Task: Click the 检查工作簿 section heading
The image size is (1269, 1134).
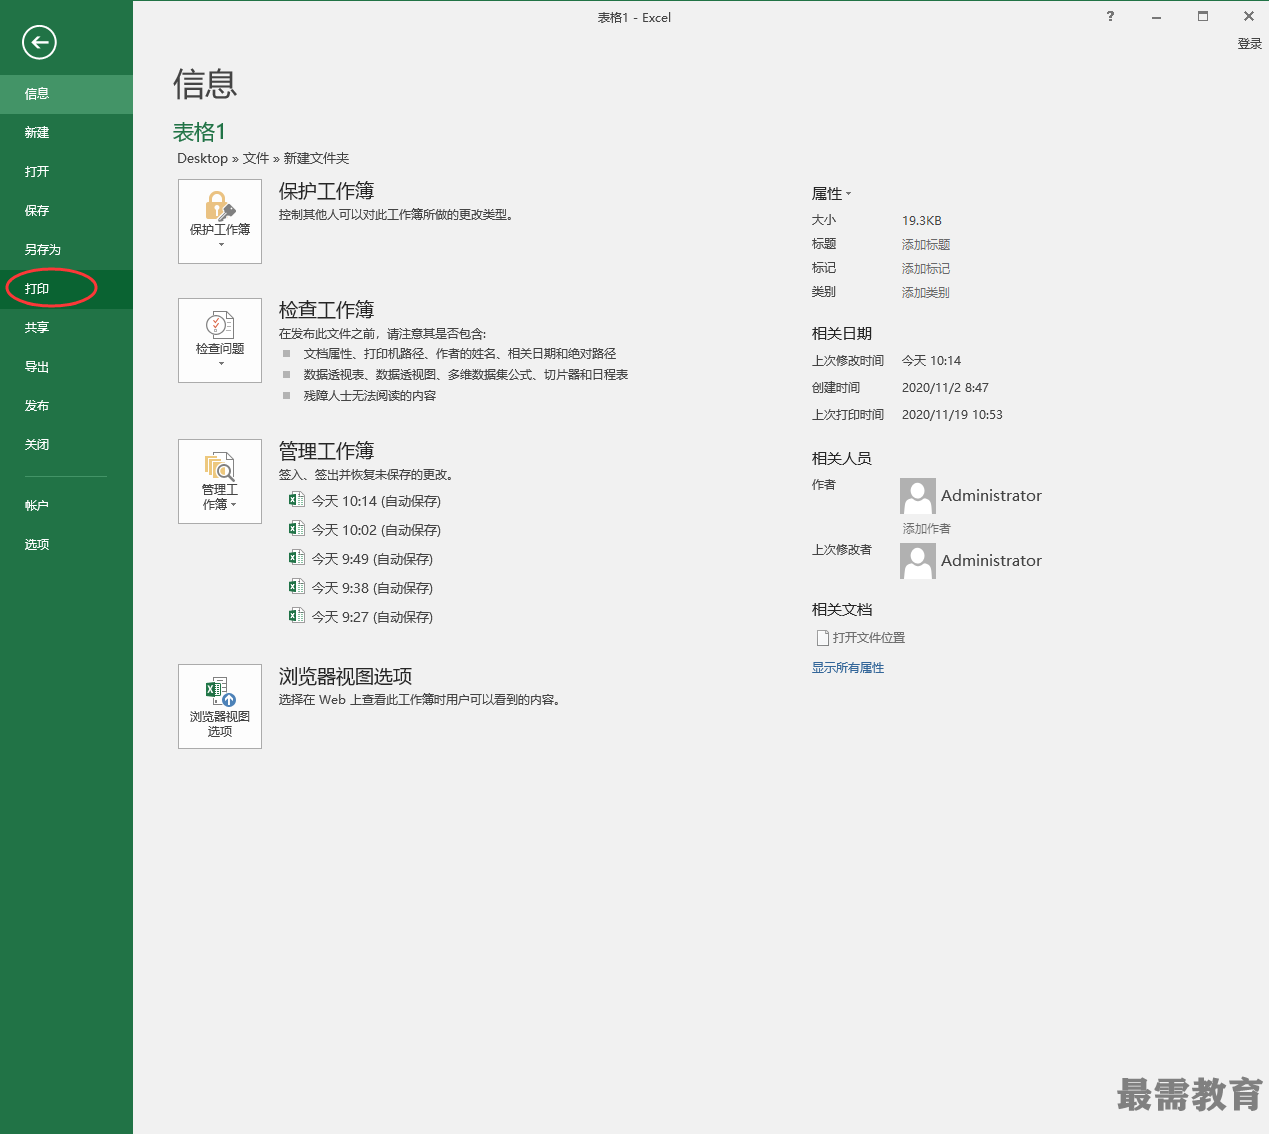Action: [326, 310]
